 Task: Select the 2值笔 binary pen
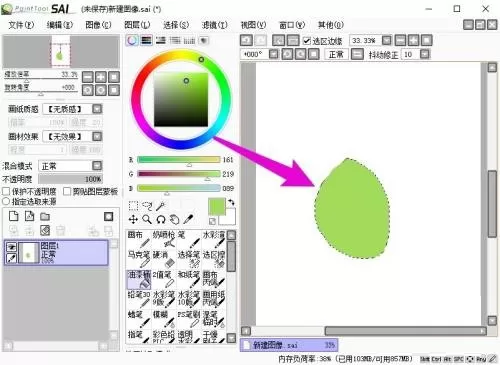point(164,279)
